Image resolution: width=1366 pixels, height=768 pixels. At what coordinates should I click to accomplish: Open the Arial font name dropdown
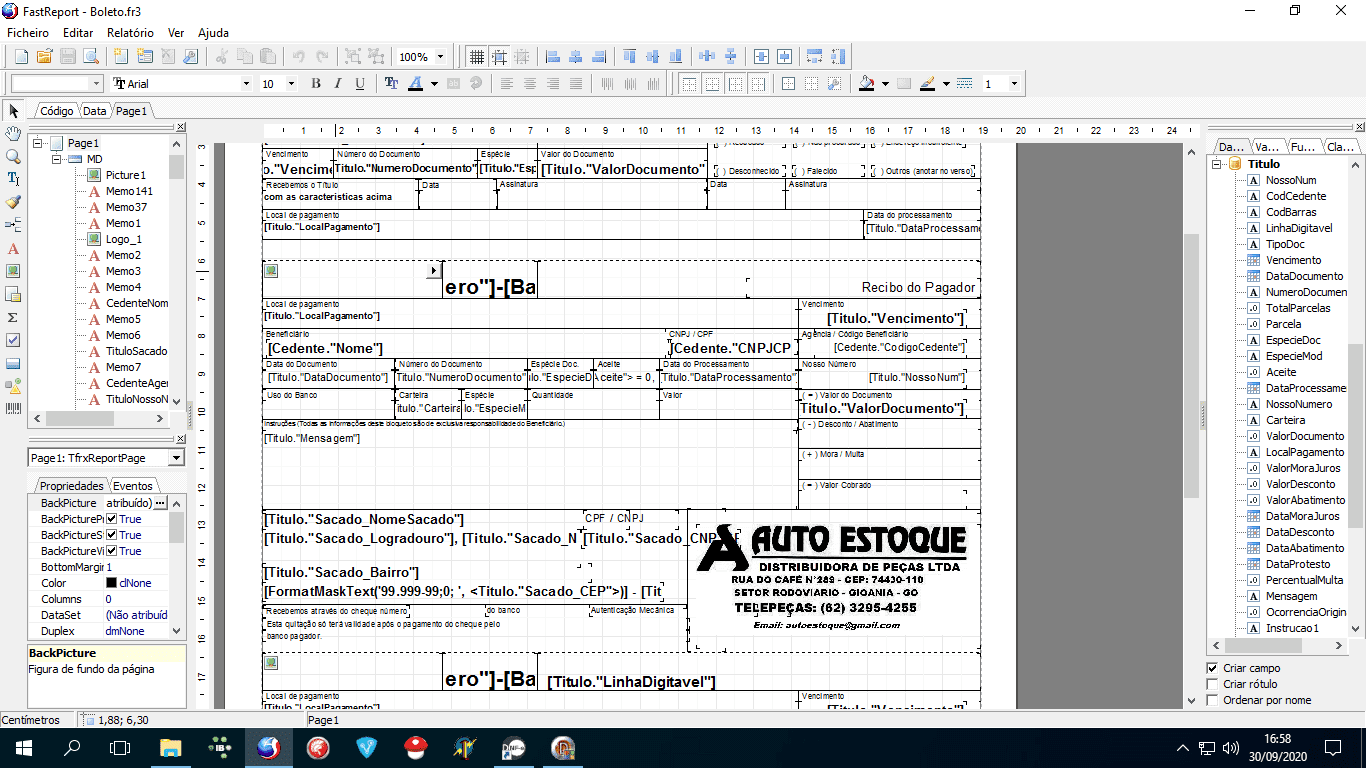click(246, 84)
